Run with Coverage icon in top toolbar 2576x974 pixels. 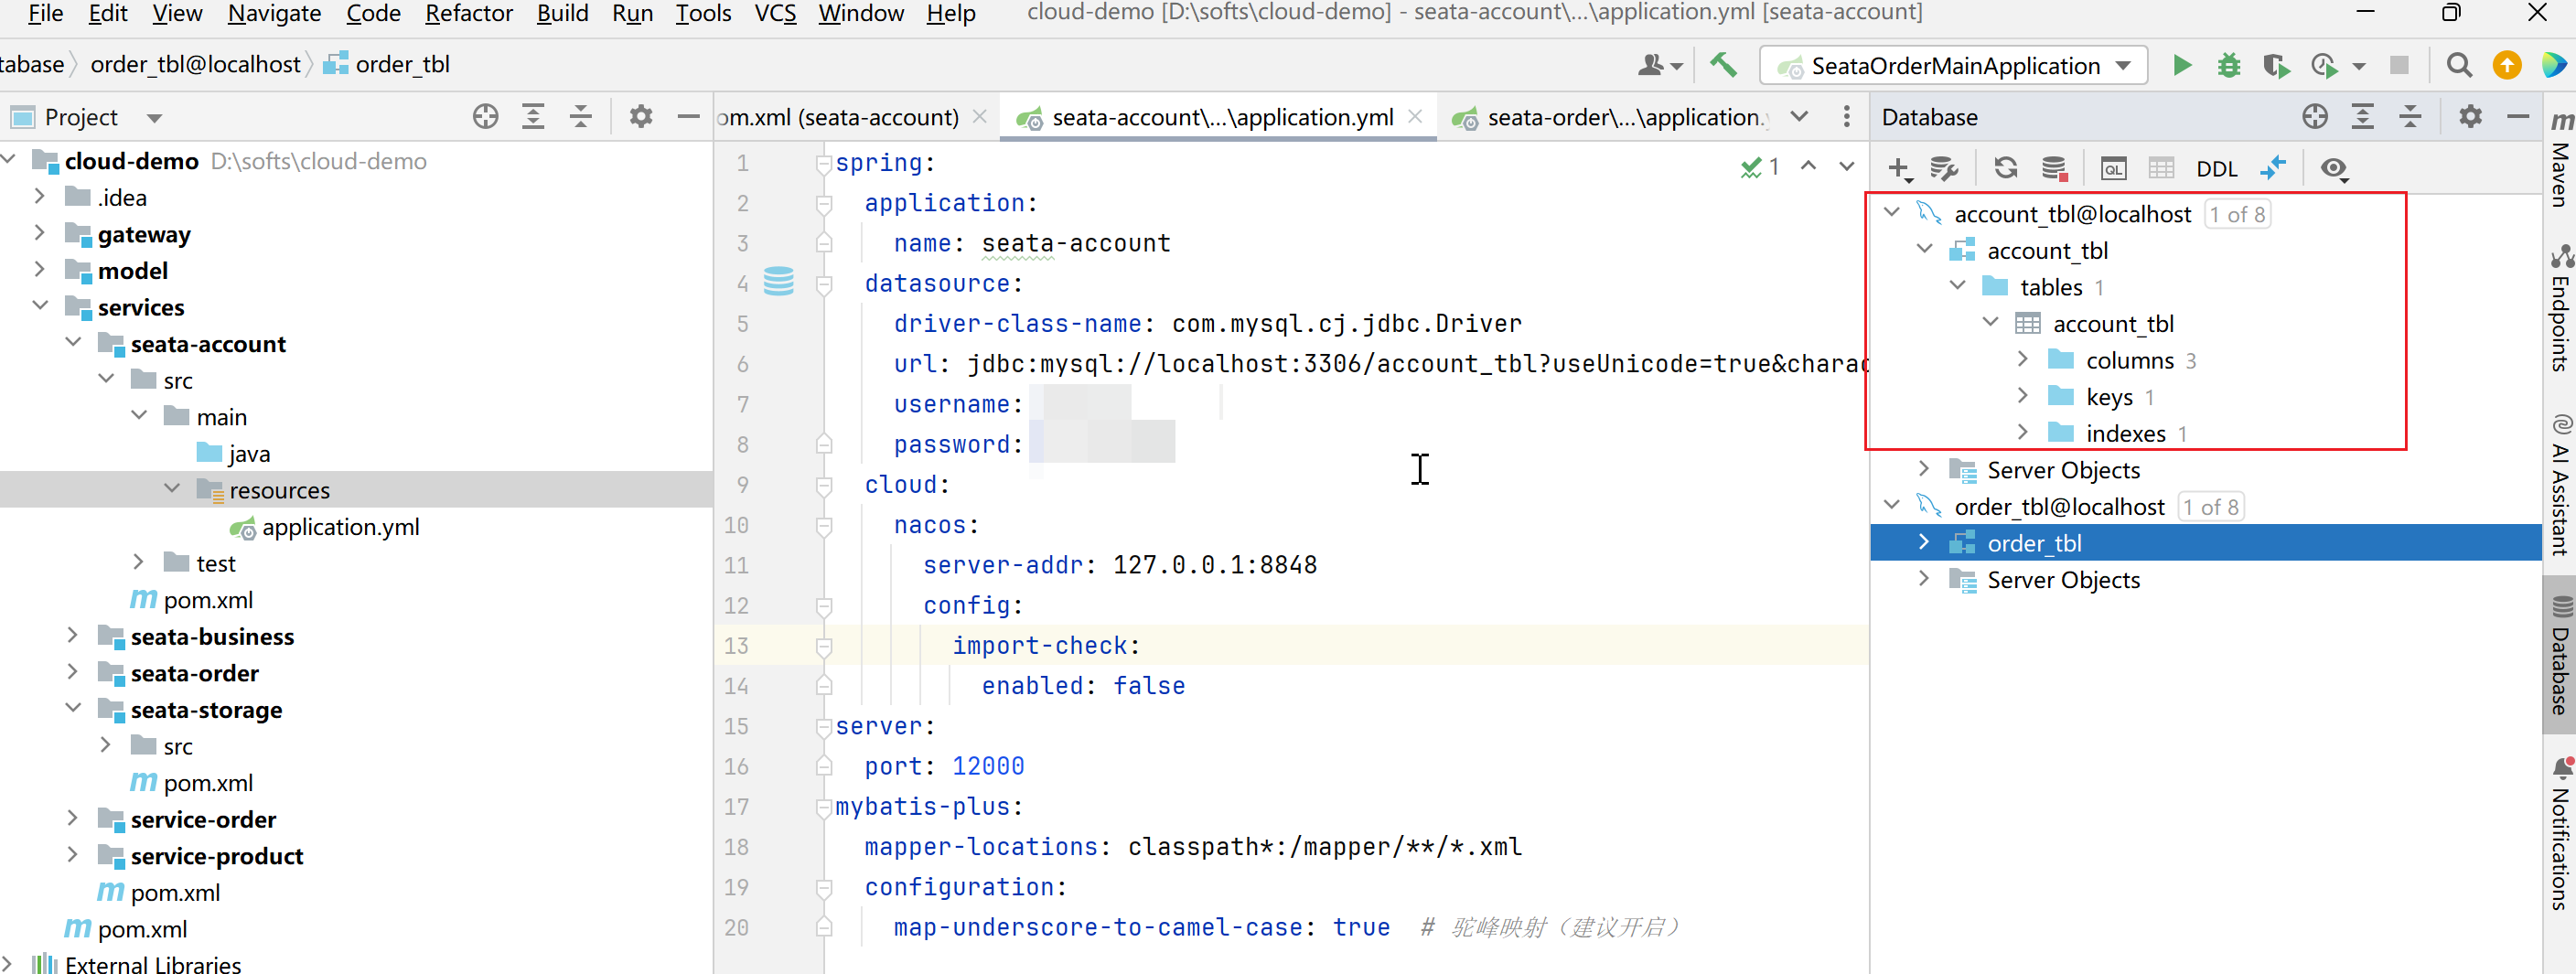2277,65
